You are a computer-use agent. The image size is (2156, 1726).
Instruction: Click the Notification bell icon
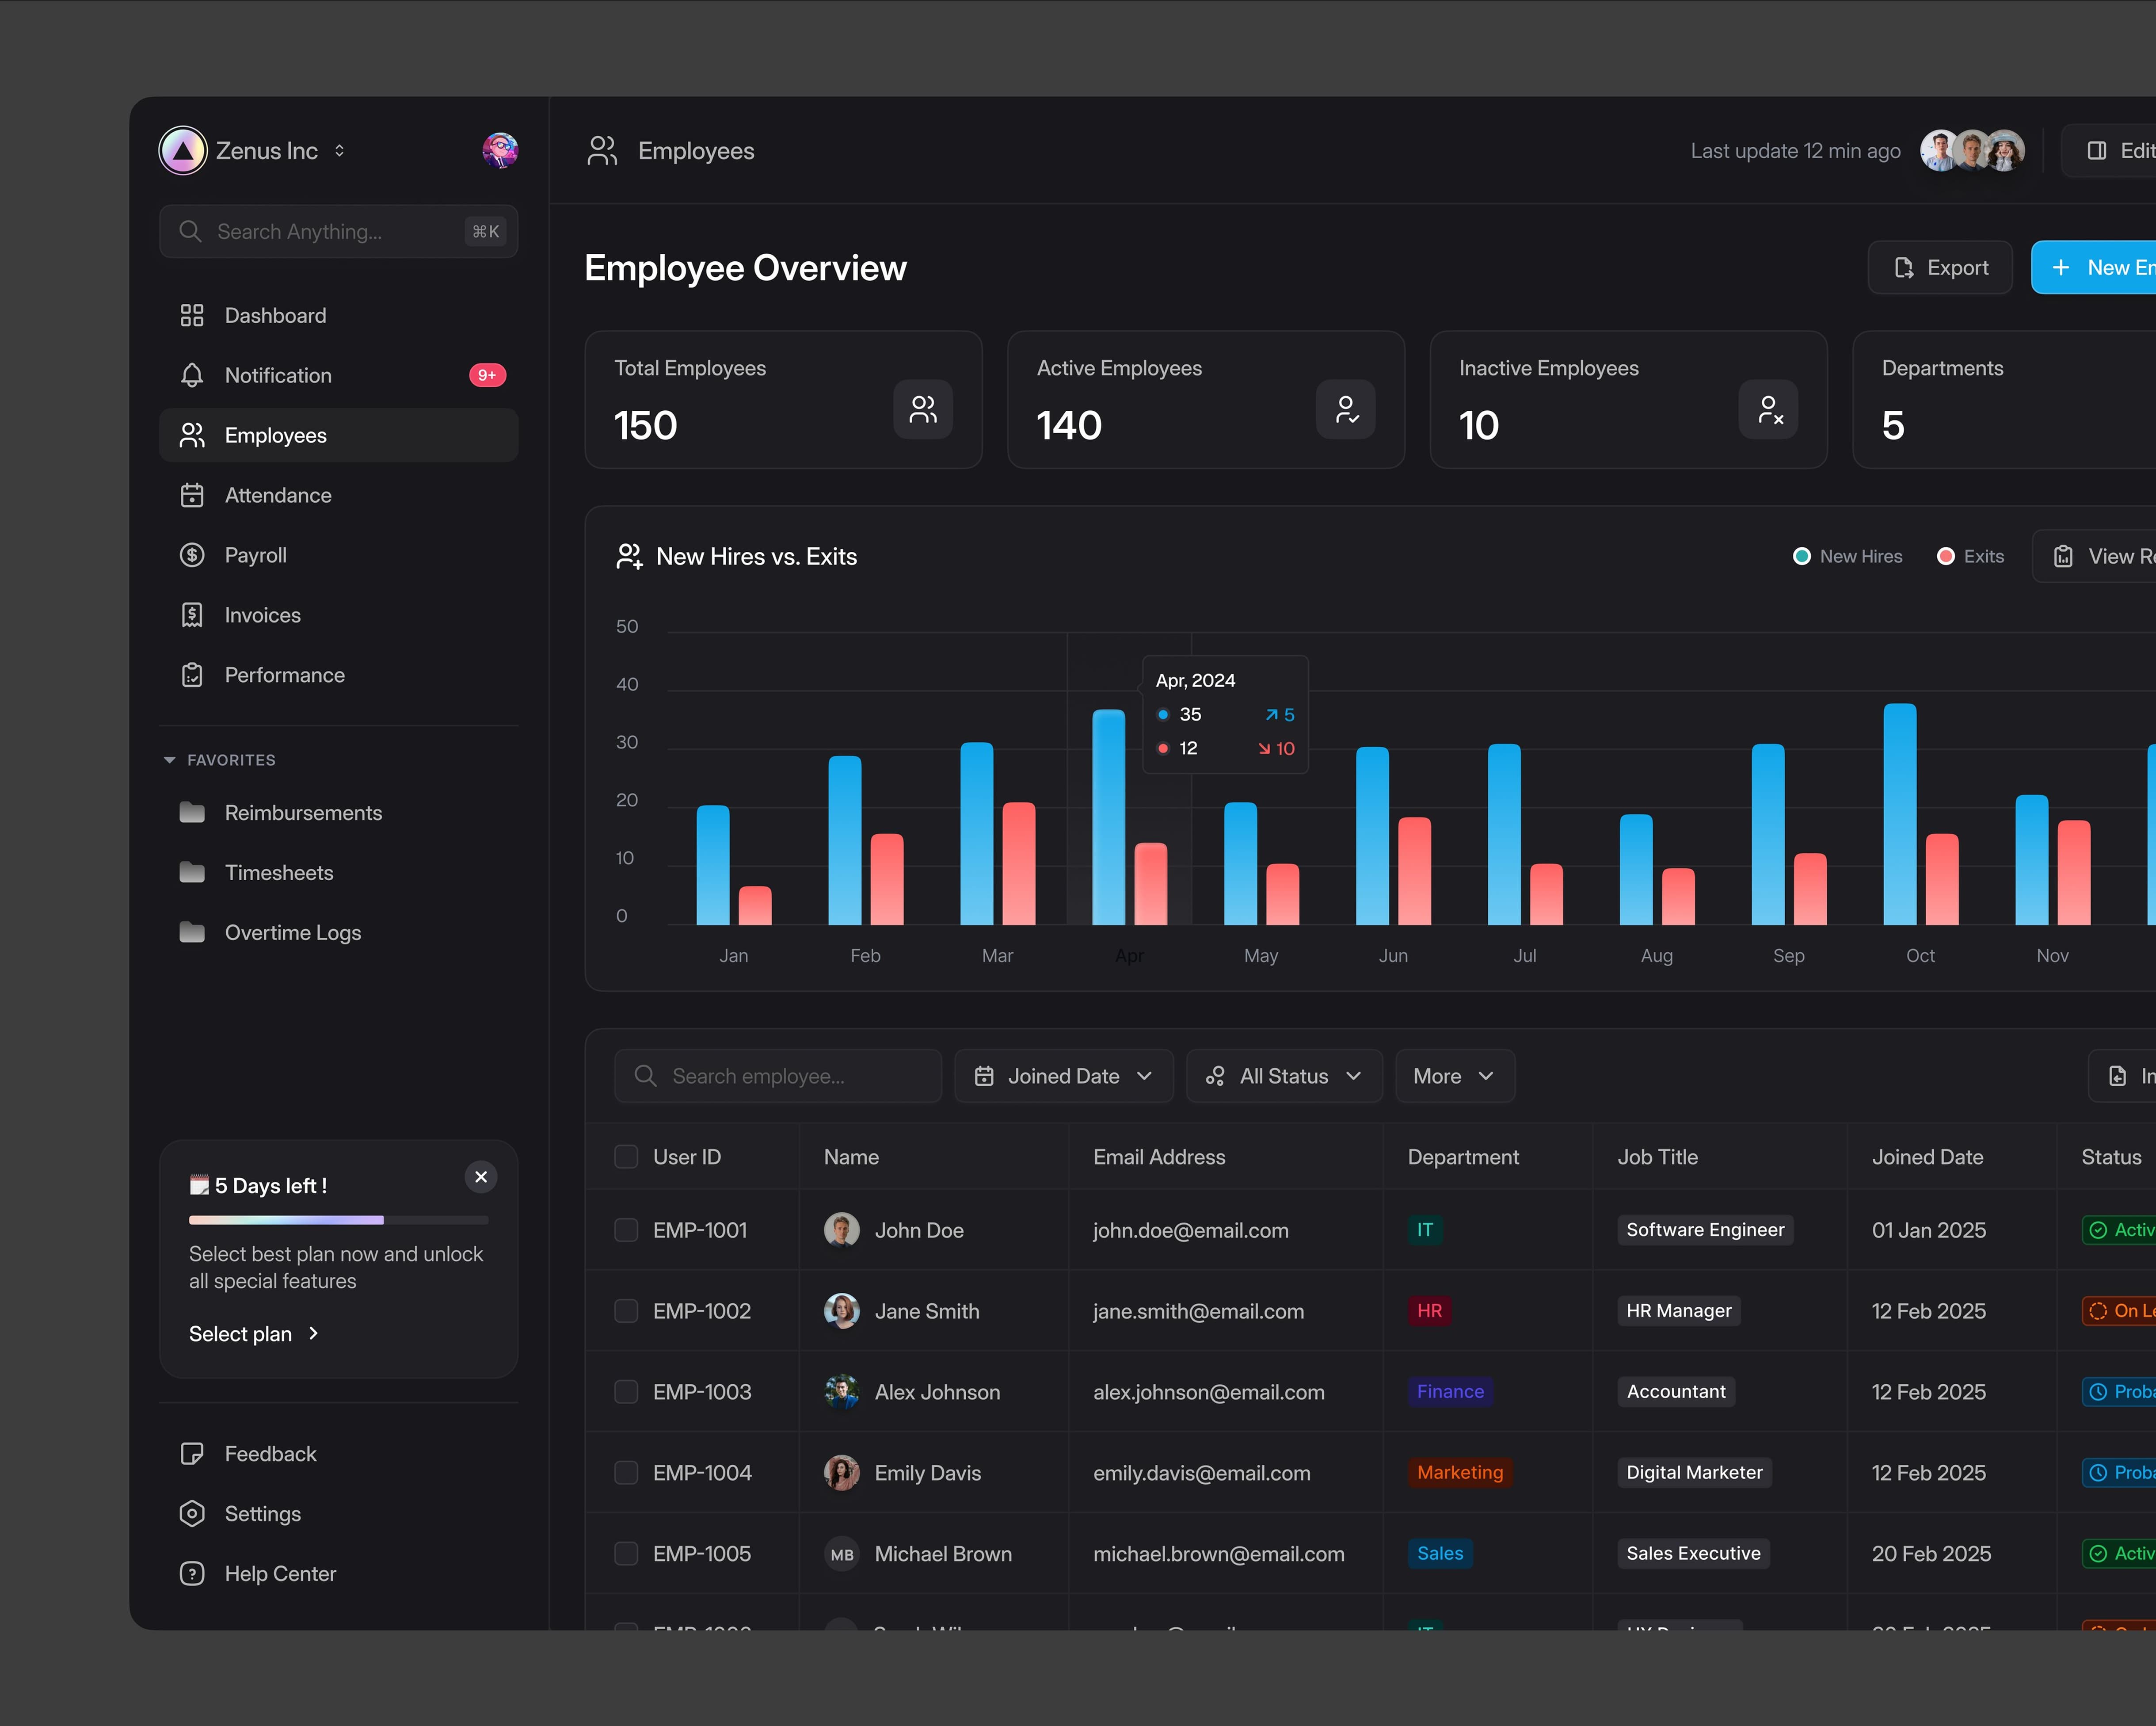[192, 376]
